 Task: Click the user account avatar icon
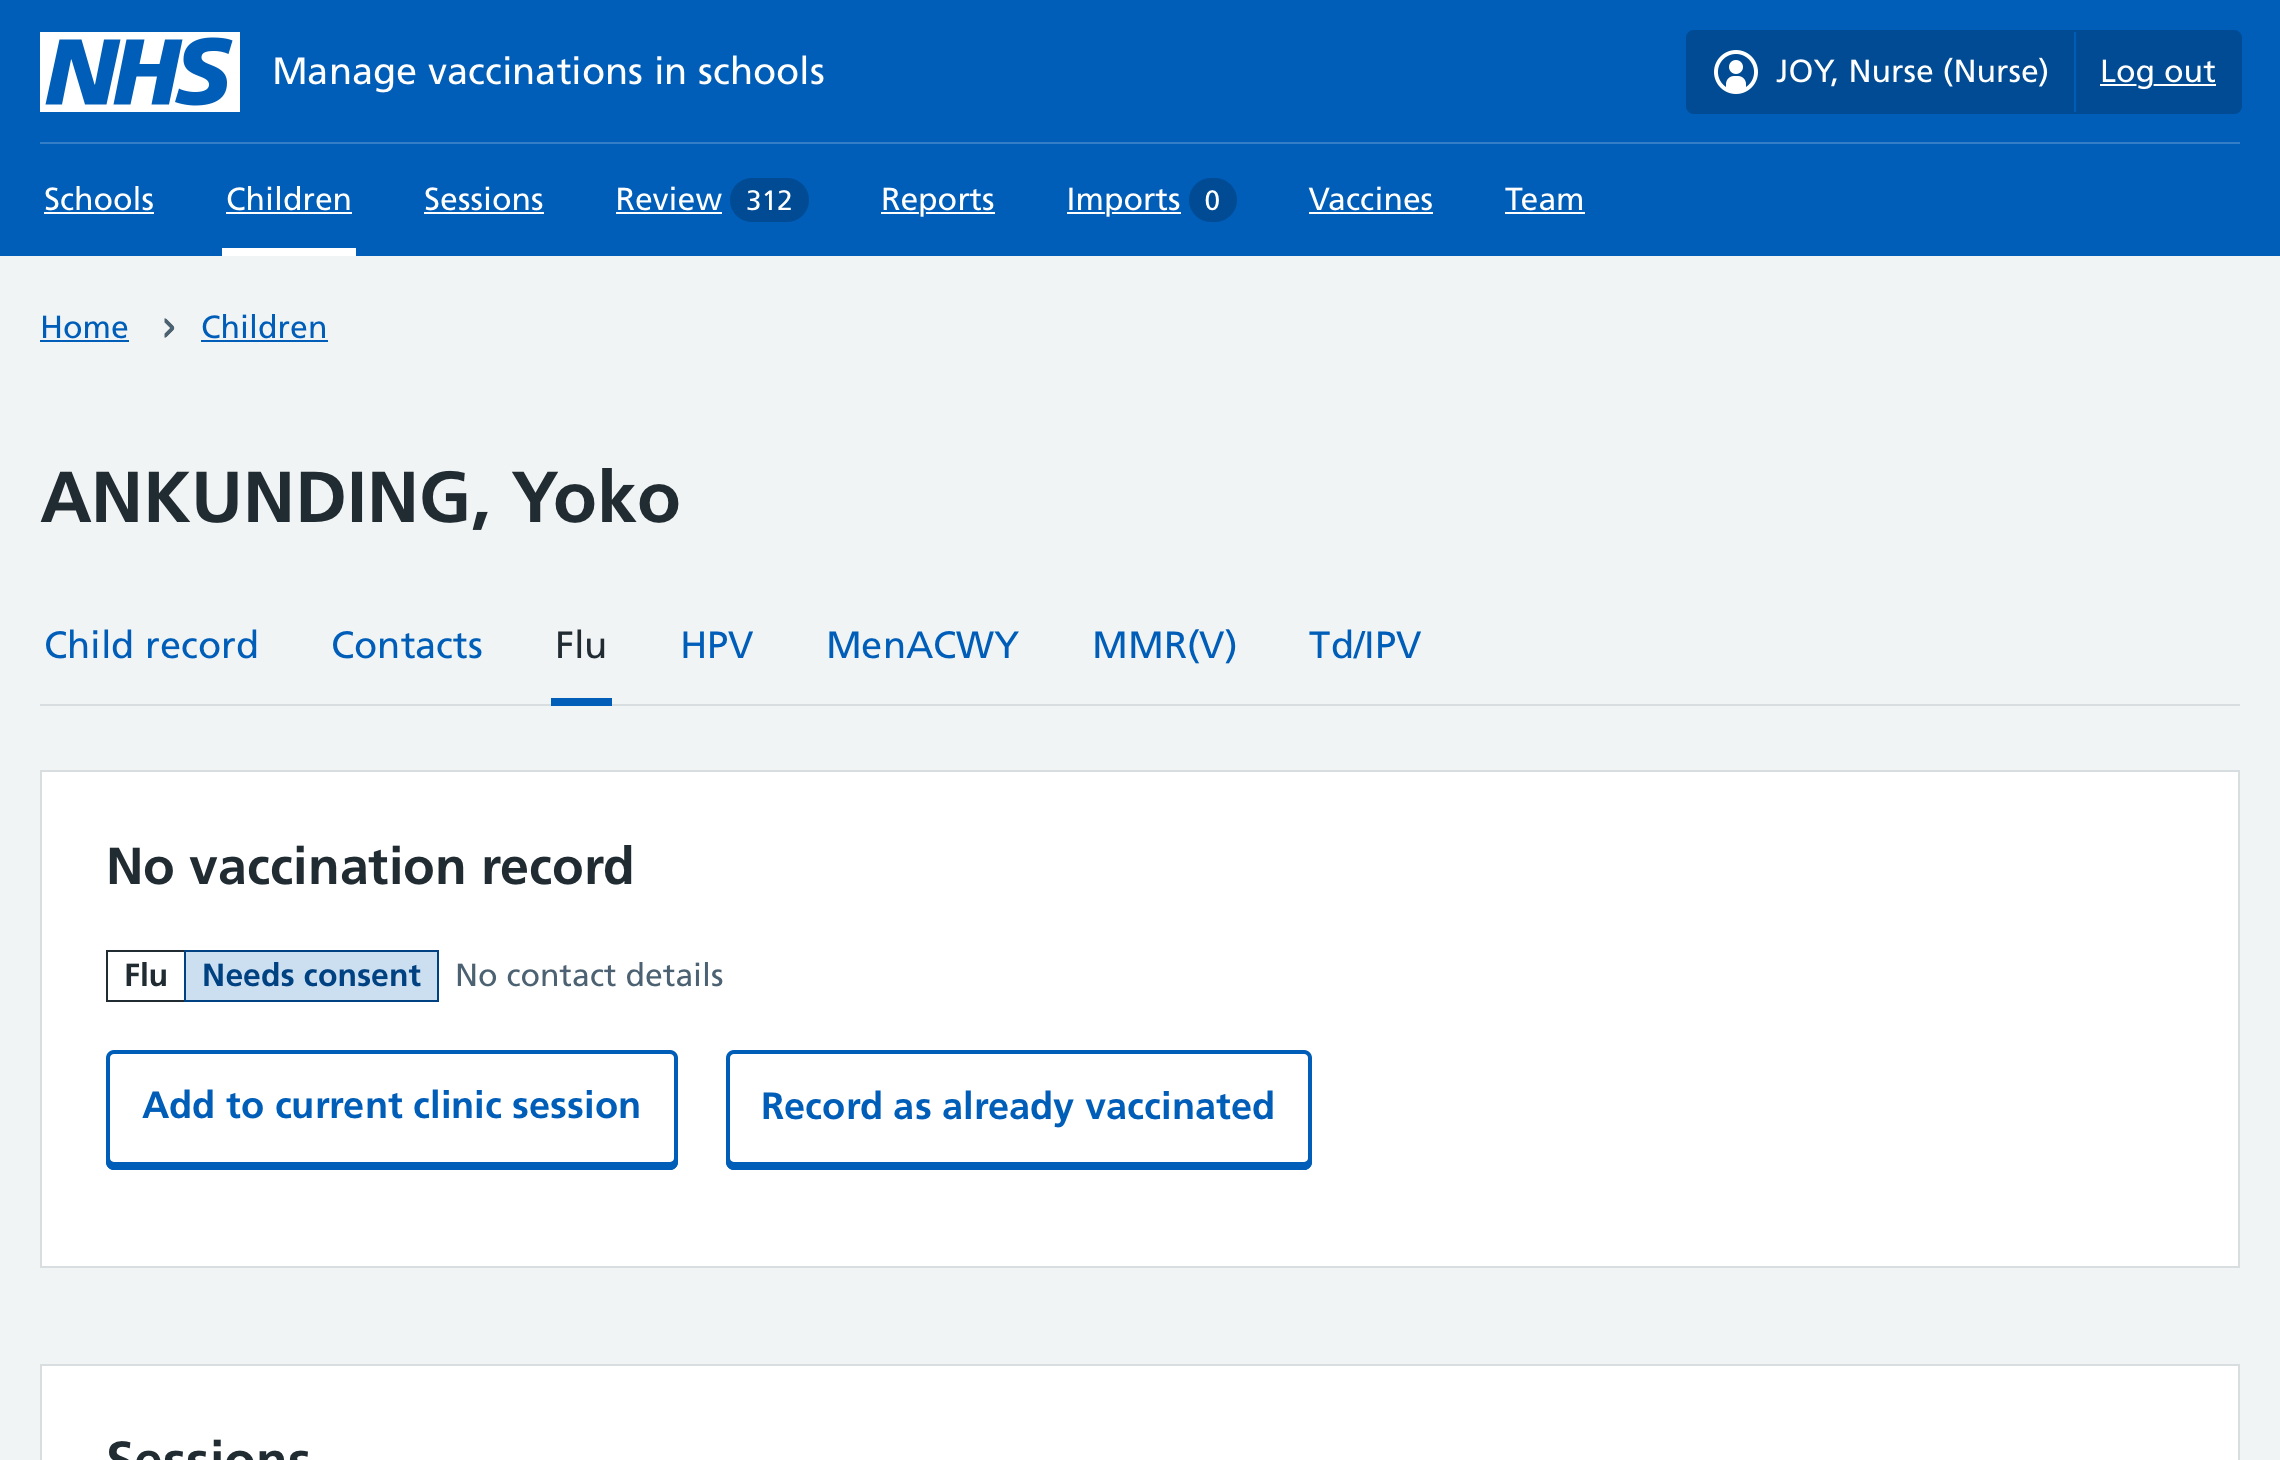click(x=1735, y=72)
